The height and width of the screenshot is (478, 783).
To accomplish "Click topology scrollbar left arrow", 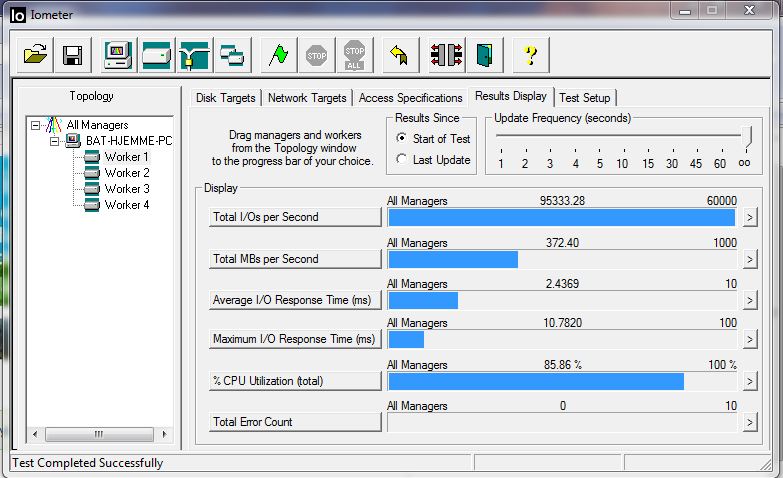I will (x=35, y=434).
